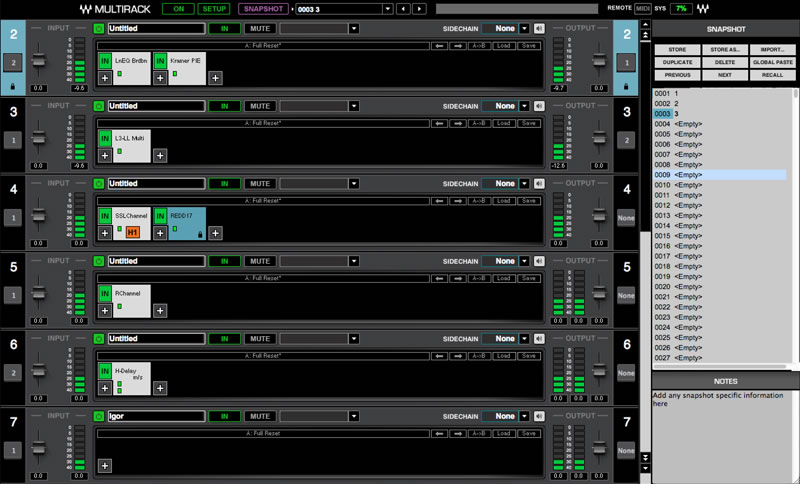Toggle the MUTE button on rack 4
This screenshot has width=800, height=484.
260,184
